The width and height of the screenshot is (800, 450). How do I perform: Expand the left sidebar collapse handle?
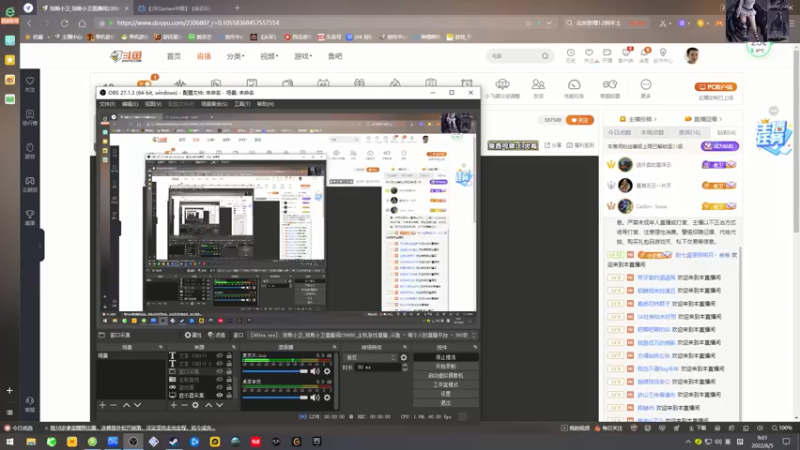coord(40,246)
